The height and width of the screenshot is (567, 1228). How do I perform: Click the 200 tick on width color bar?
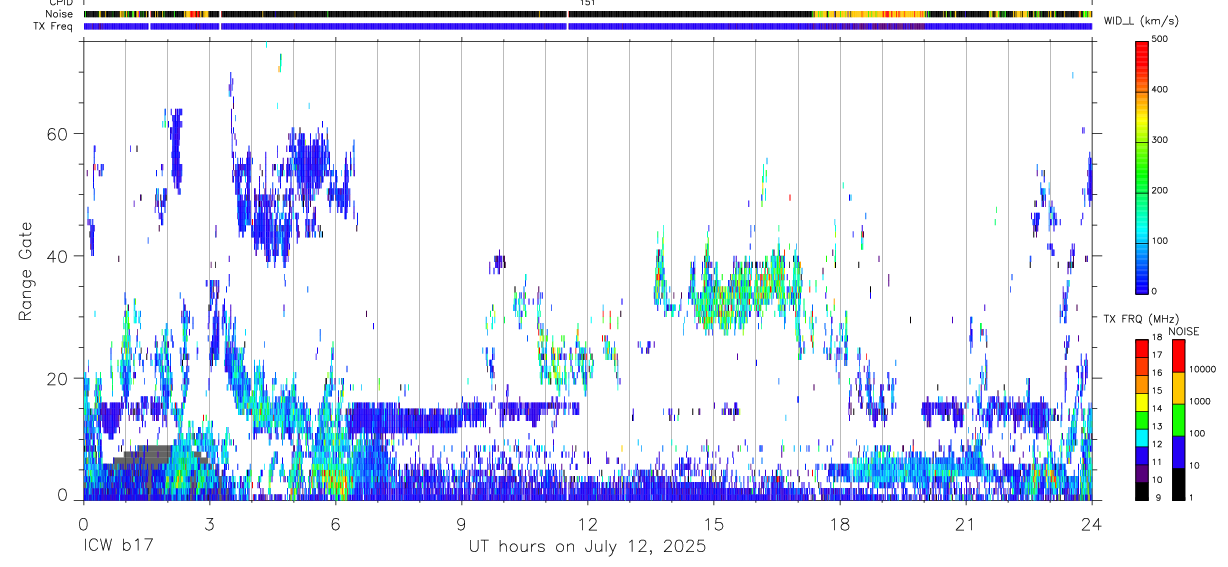[x=1160, y=190]
